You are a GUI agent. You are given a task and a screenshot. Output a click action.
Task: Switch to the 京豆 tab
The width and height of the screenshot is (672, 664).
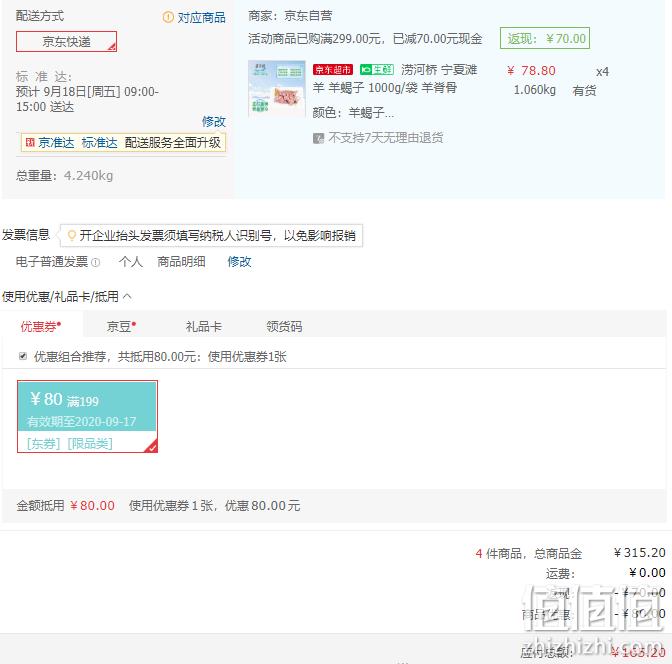pos(121,327)
